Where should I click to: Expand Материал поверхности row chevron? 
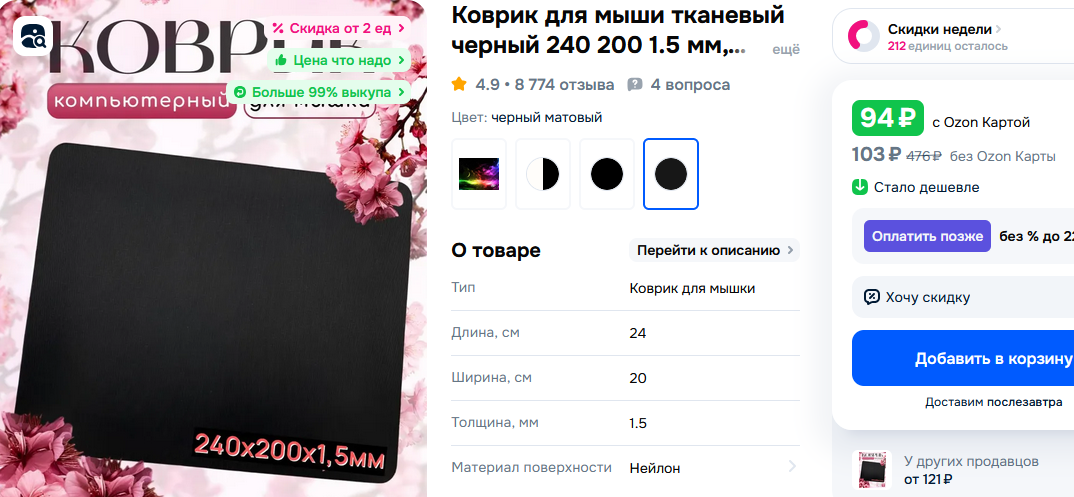click(x=792, y=467)
